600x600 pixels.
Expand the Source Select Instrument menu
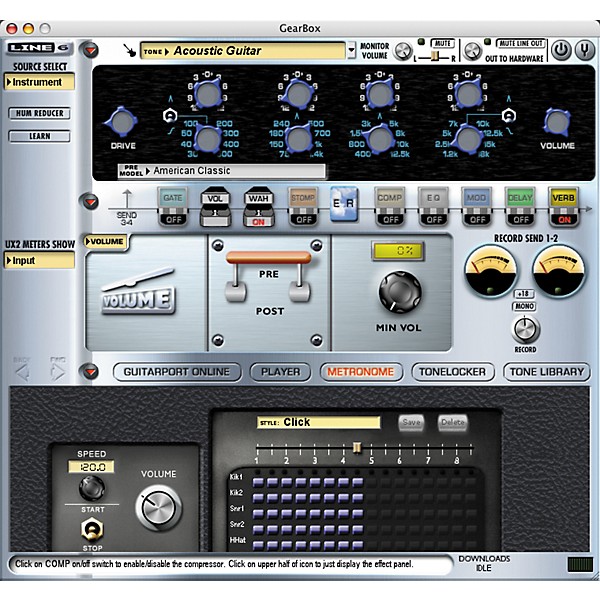pos(39,83)
